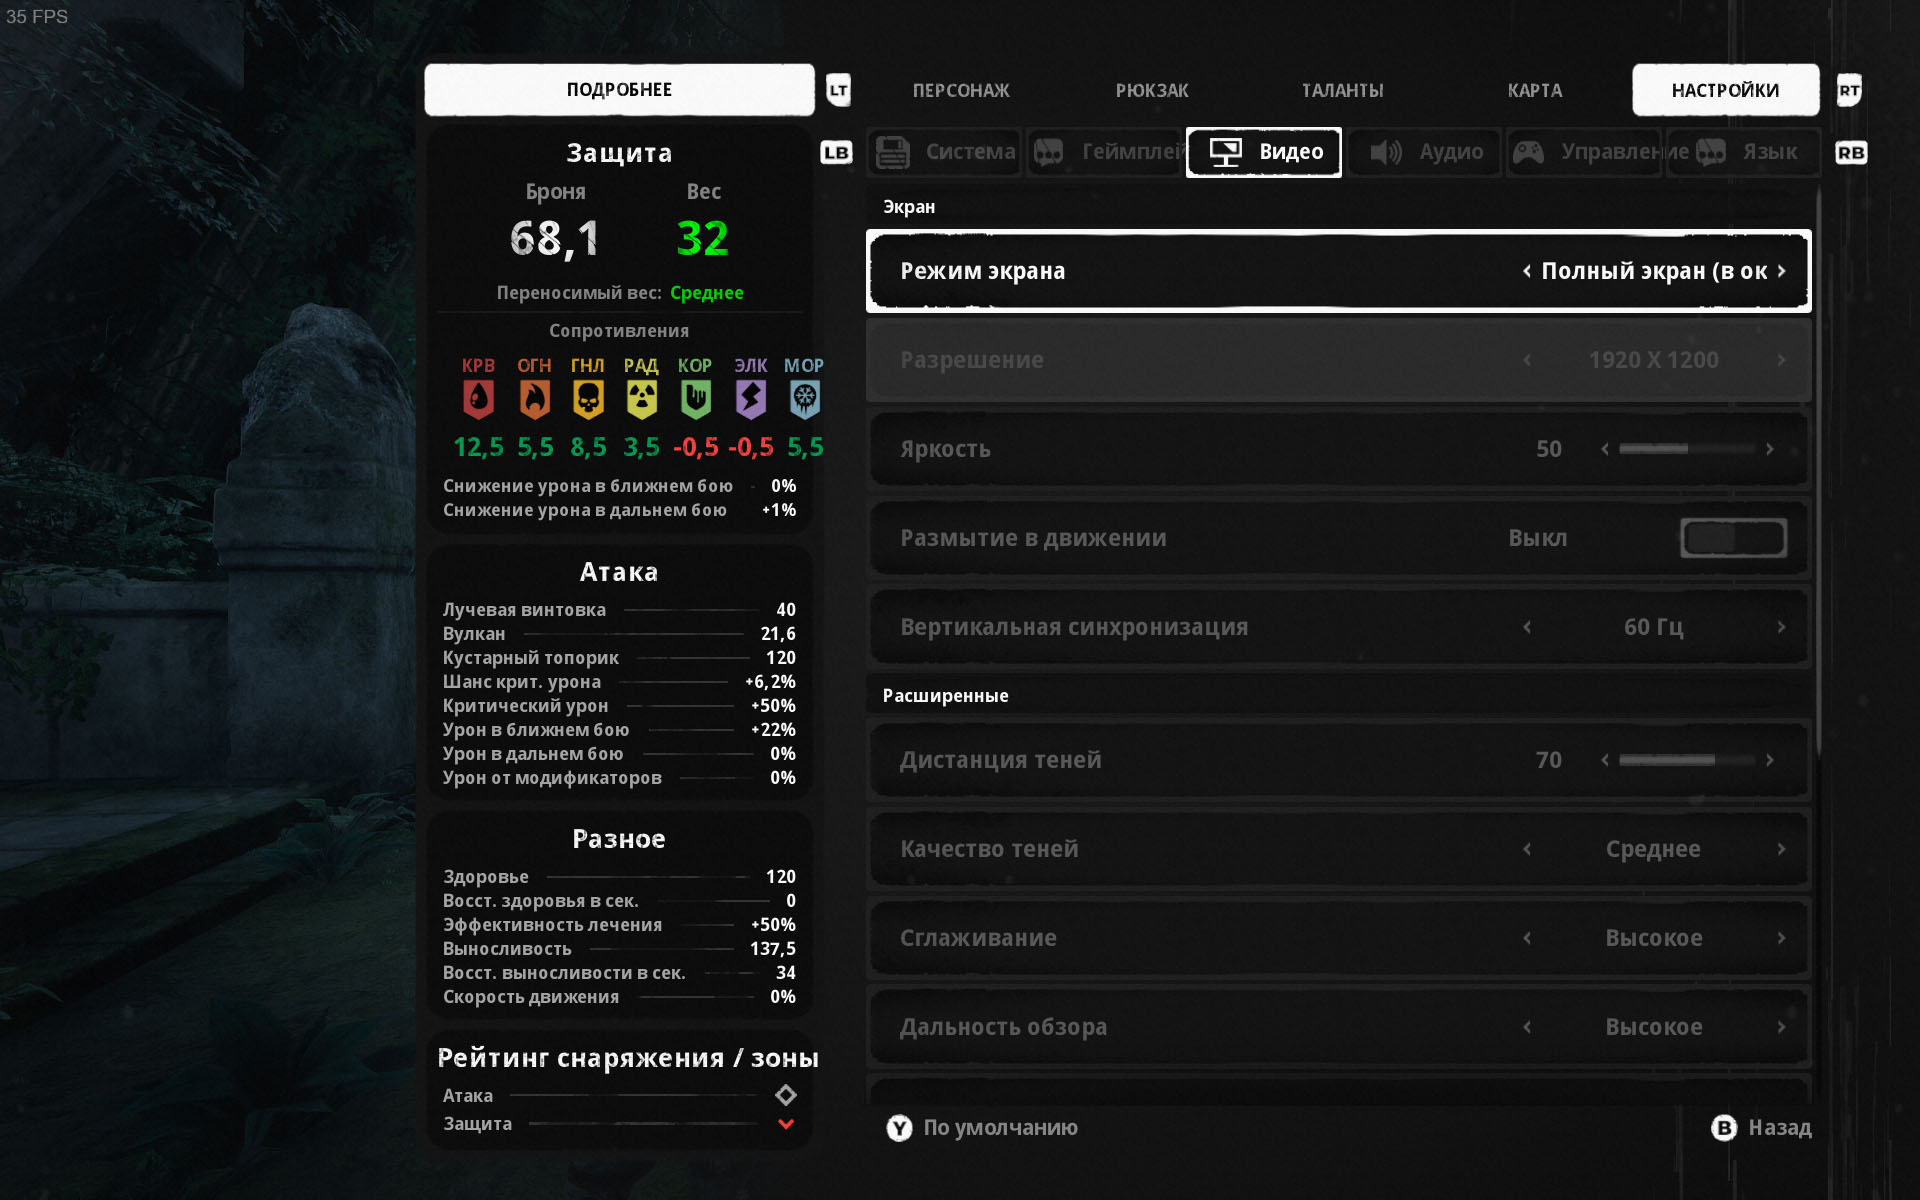Viewport: 1920px width, 1200px height.
Task: Expand the Защита rating red chevron
Action: point(786,1124)
